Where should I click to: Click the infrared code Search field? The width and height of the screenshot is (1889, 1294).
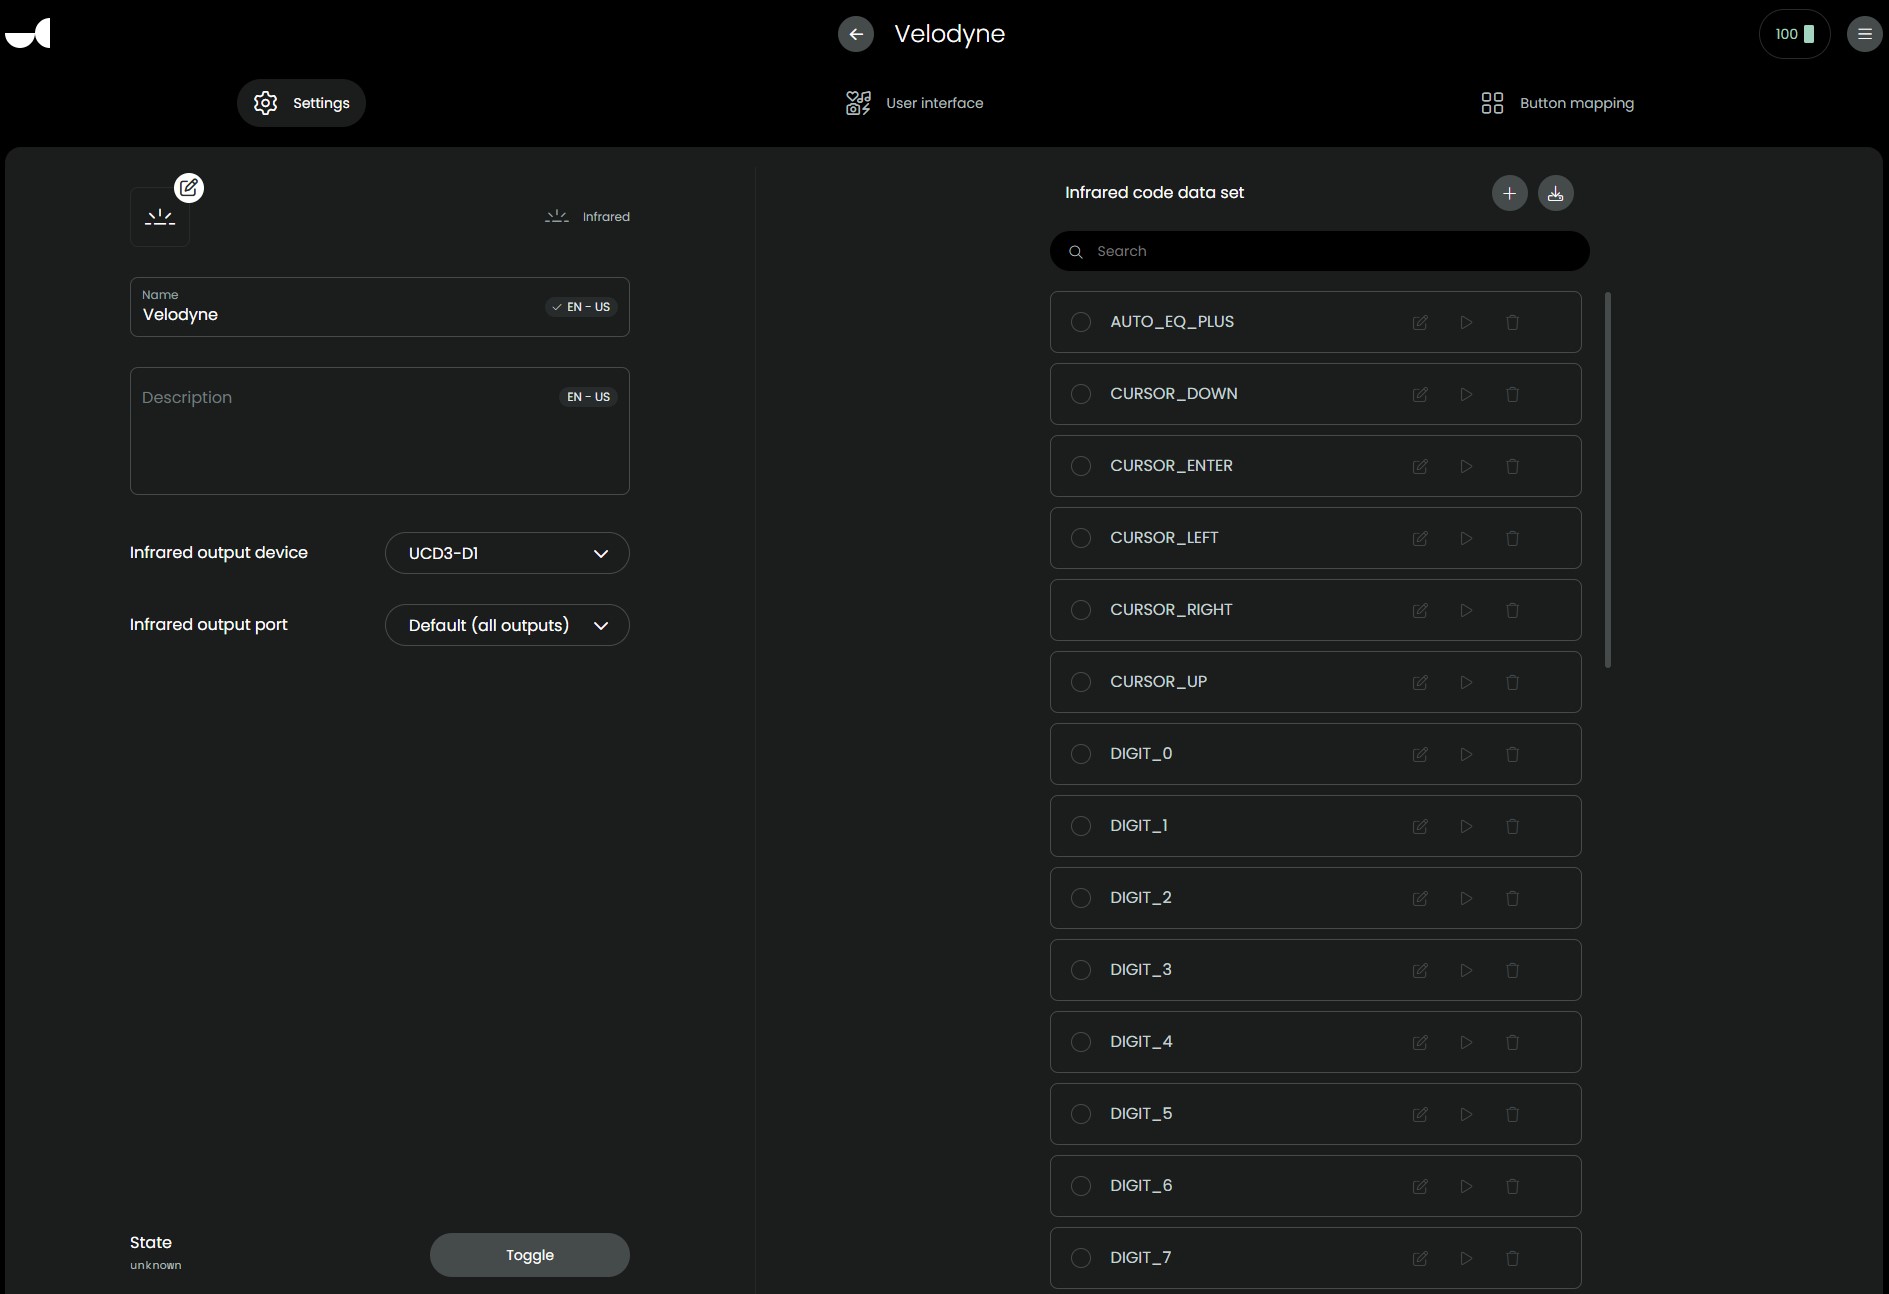[x=1320, y=251]
